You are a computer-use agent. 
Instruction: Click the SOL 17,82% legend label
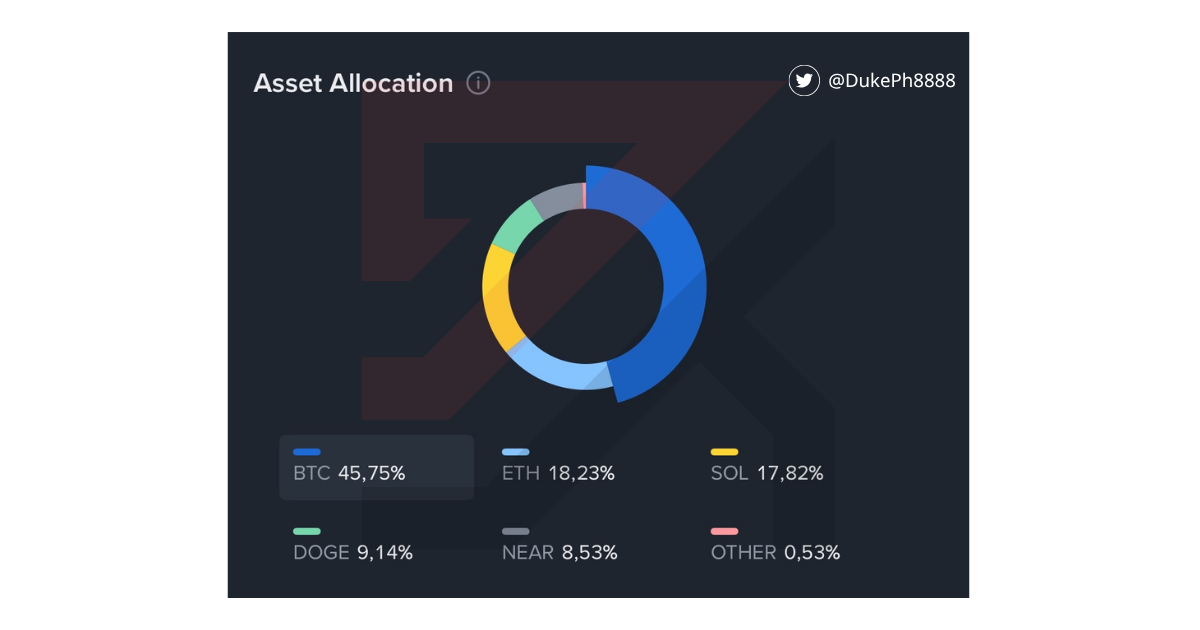coord(767,473)
